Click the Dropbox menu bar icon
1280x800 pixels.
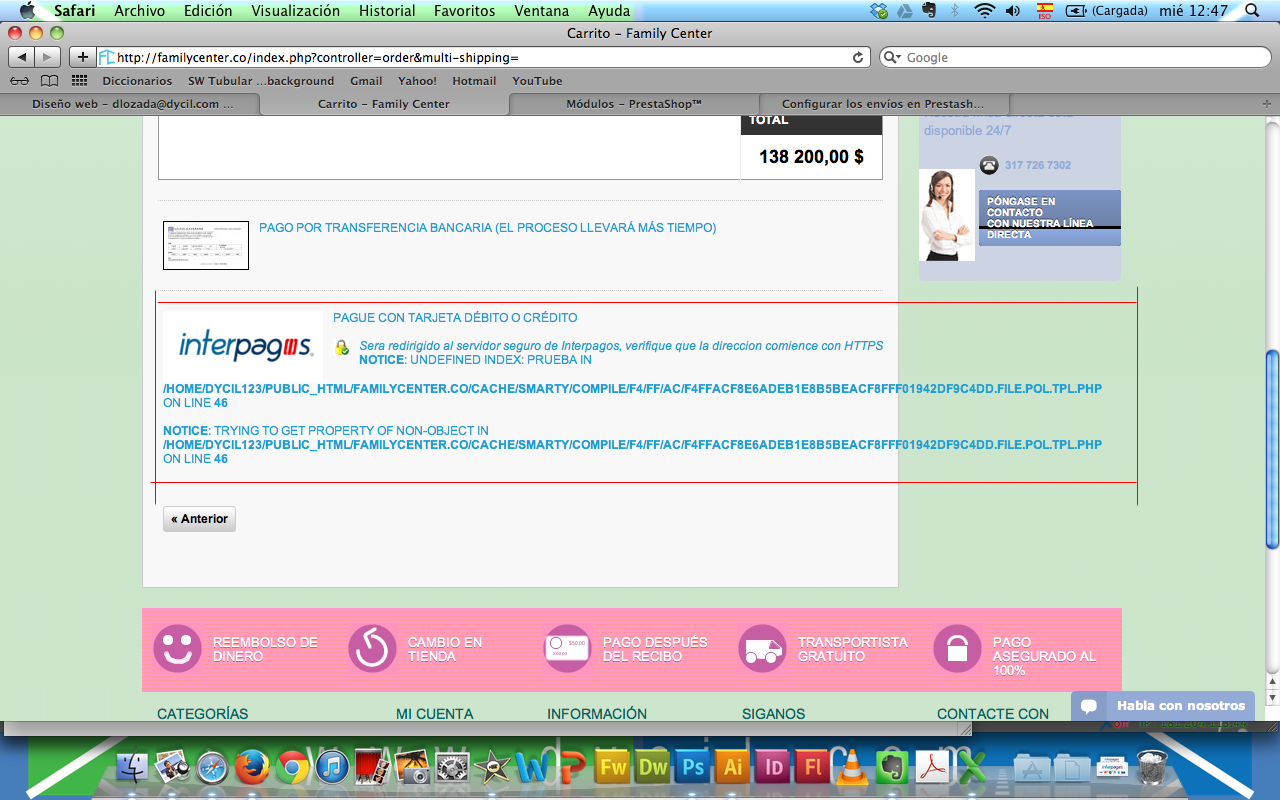pyautogui.click(x=879, y=11)
